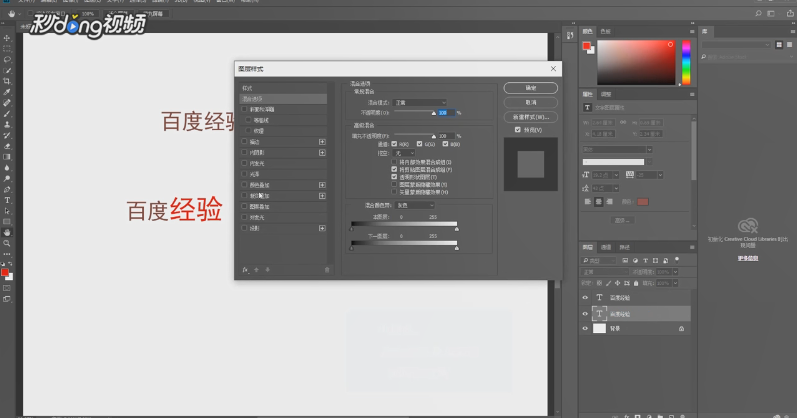Viewport: 797px width, 418px height.
Task: Open the Layers panel menu
Action: coord(691,247)
